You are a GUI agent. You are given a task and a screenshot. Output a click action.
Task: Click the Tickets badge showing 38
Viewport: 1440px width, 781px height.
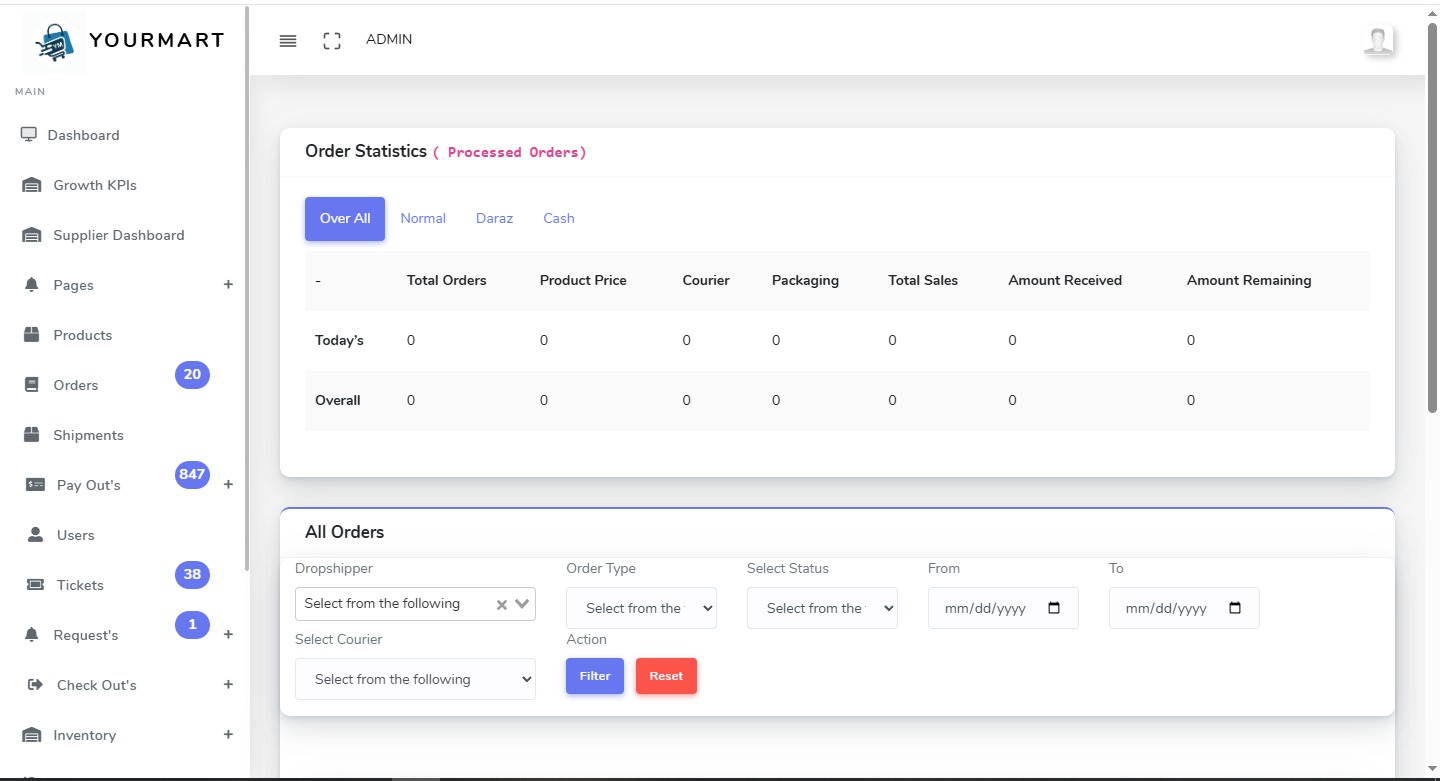point(192,574)
